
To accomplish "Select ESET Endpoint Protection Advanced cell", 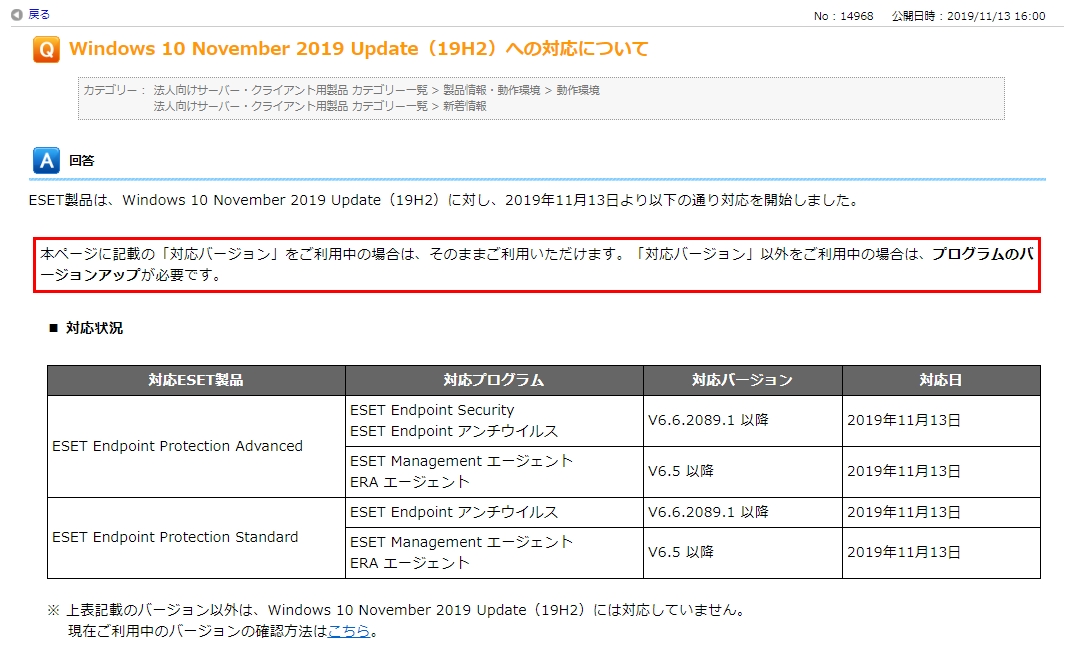I will [196, 446].
